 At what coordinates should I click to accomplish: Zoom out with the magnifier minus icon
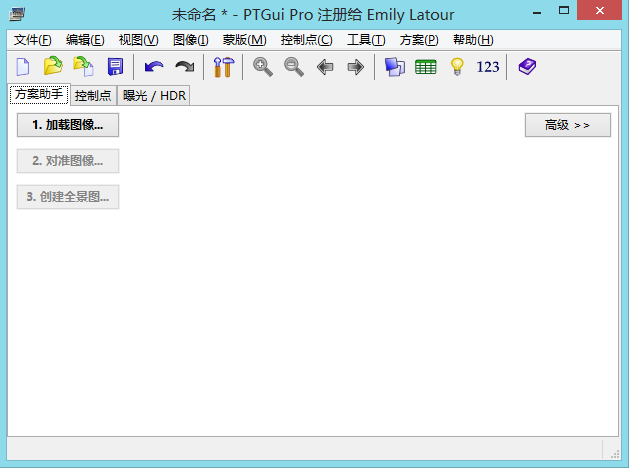point(294,67)
